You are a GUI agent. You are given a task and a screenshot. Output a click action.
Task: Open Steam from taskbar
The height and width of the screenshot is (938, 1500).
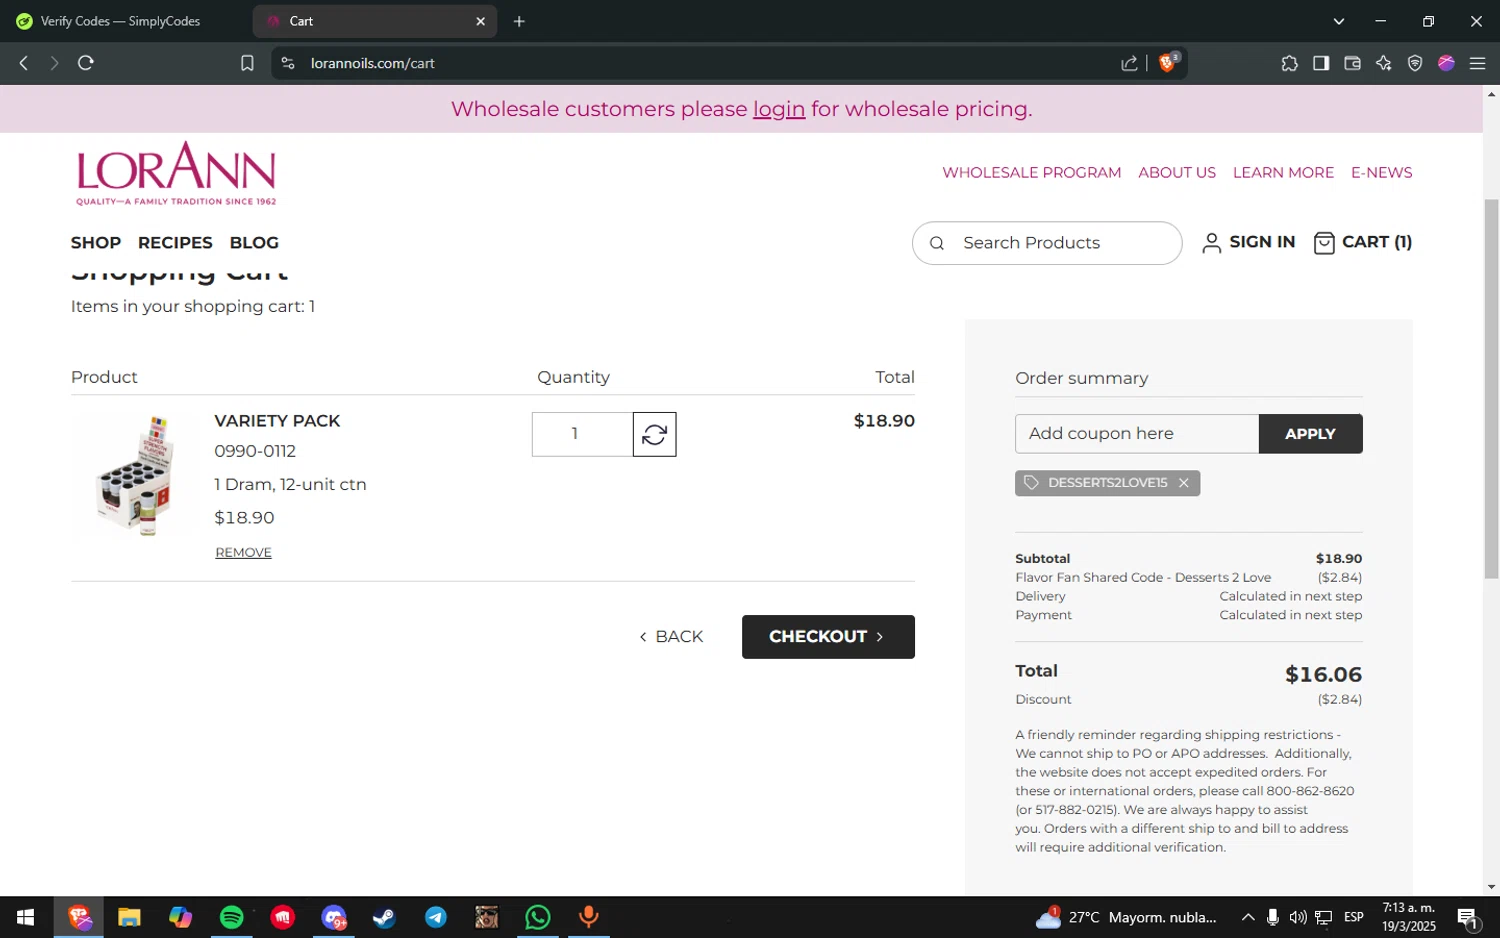384,917
